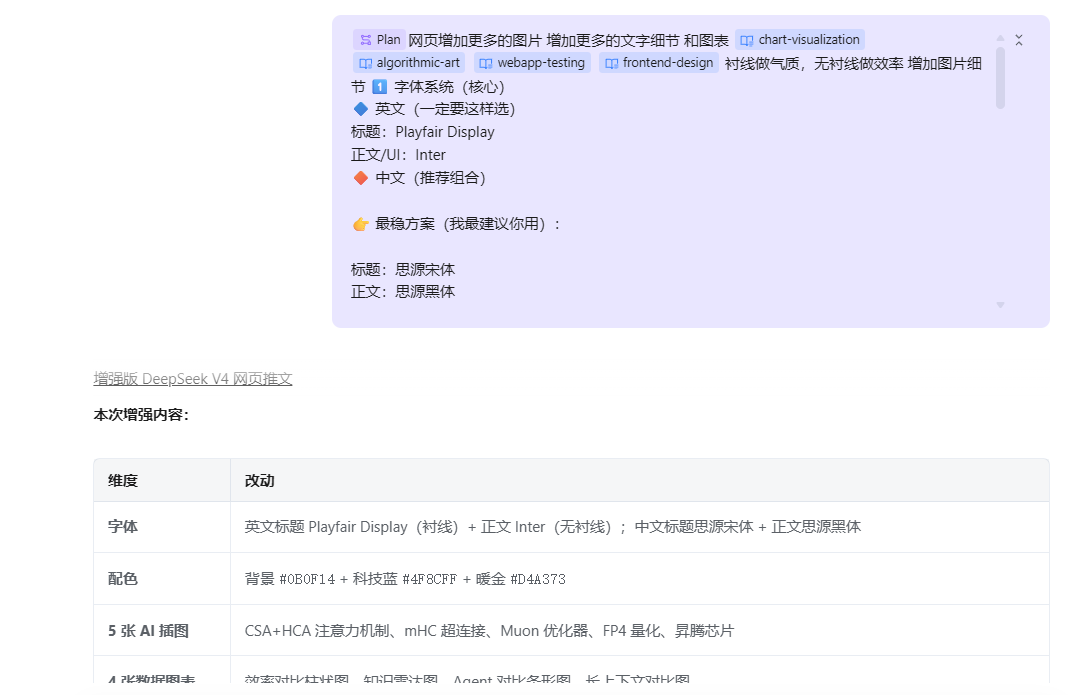1079x695 pixels.
Task: Click the 标题: Playfair Display line
Action: [x=423, y=132]
